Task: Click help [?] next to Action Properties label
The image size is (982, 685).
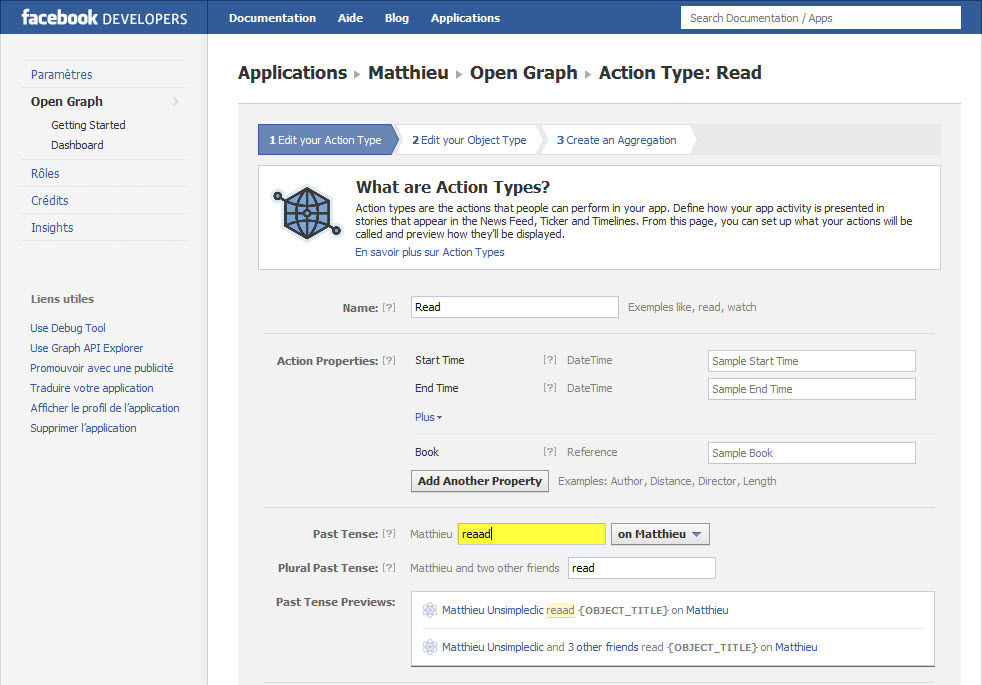Action: click(389, 361)
